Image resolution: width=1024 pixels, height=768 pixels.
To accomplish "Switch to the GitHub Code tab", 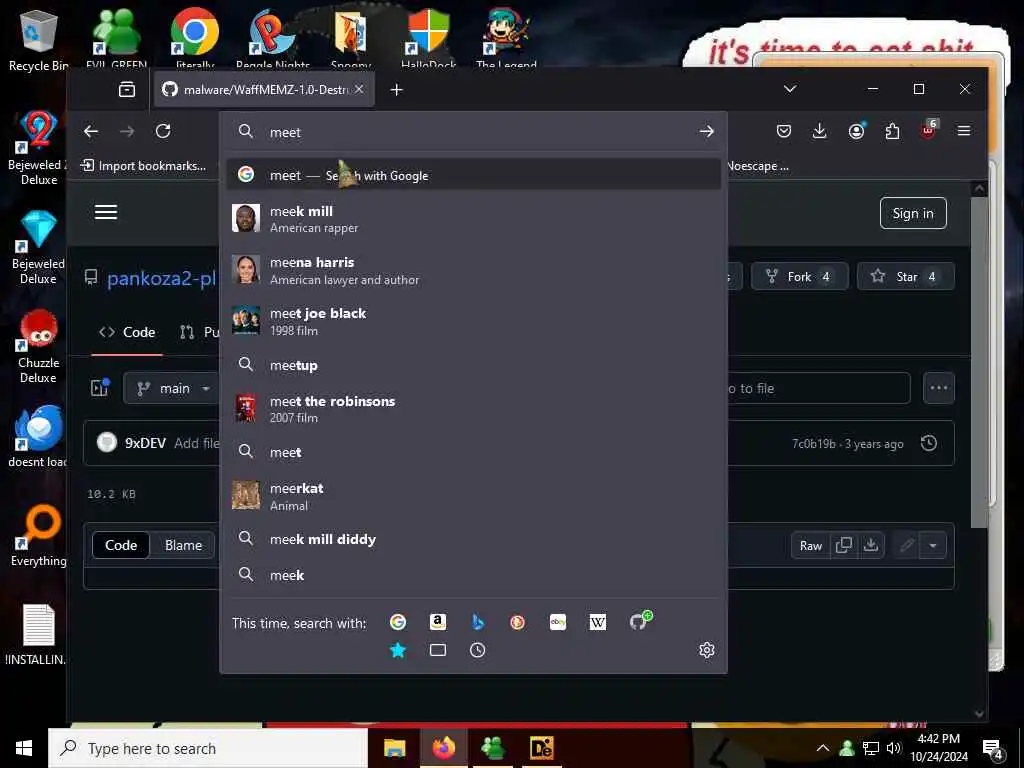I will (127, 332).
